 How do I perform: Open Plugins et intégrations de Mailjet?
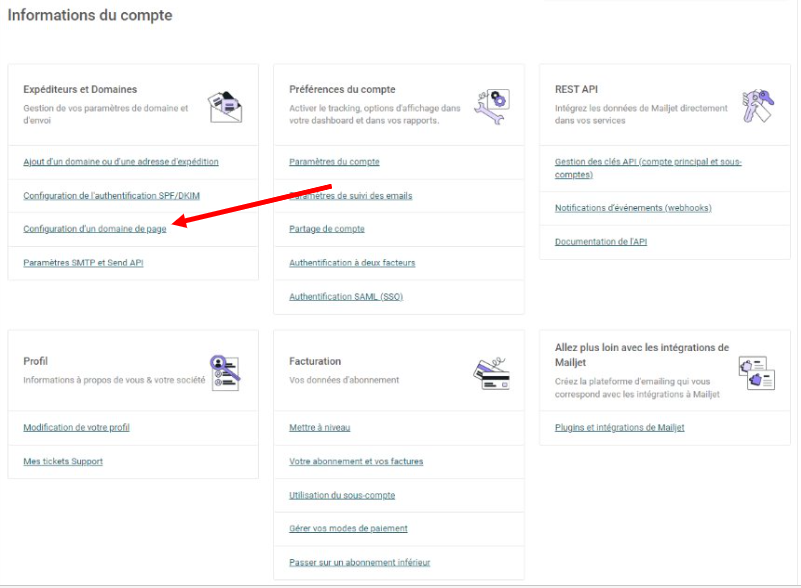point(619,428)
